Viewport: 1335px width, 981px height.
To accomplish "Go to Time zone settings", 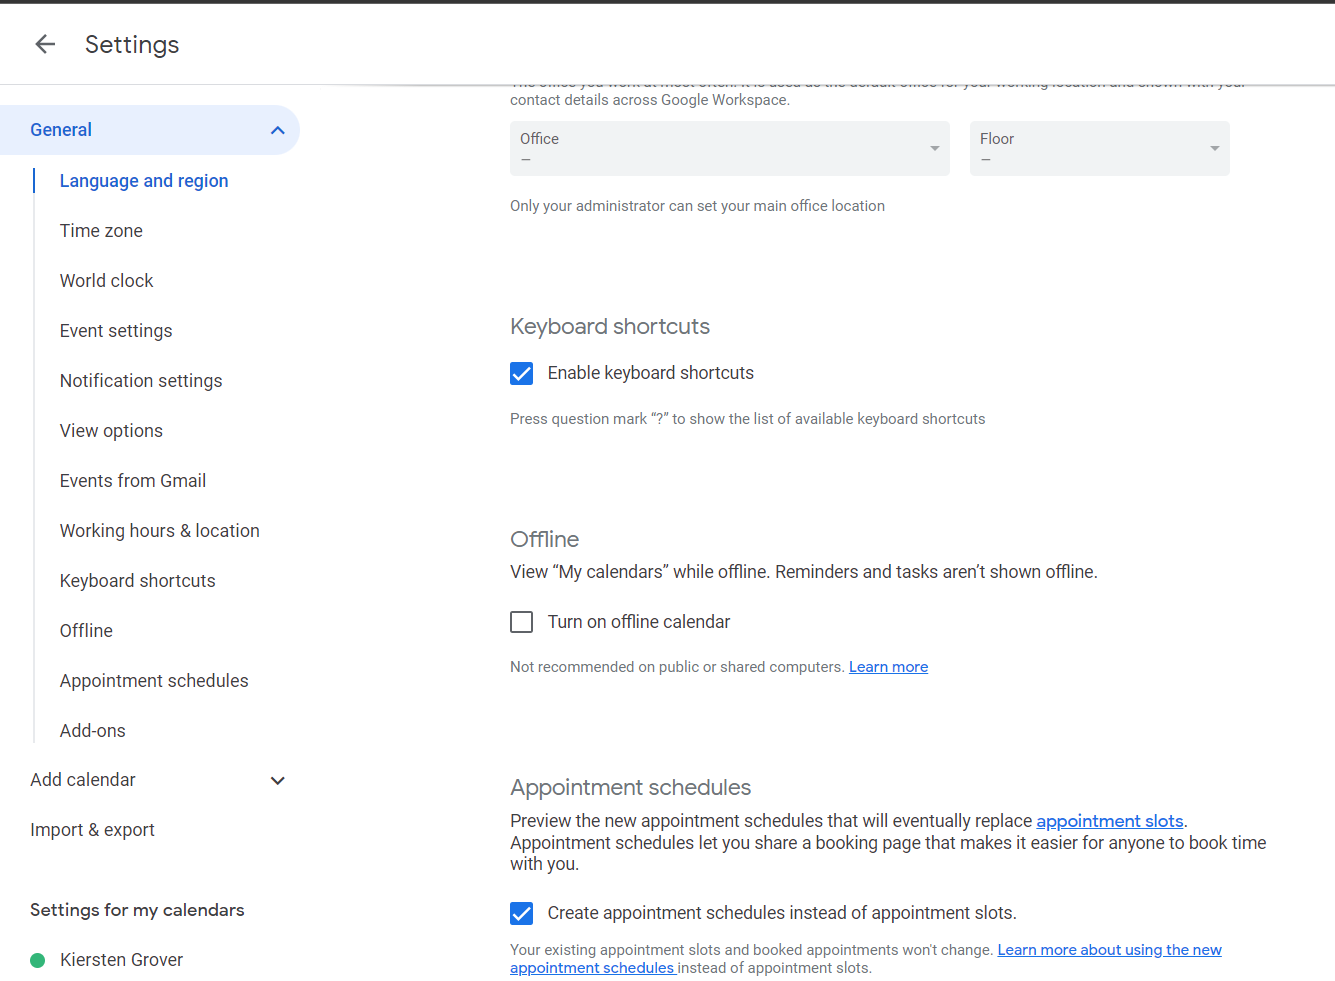I will [x=101, y=231].
